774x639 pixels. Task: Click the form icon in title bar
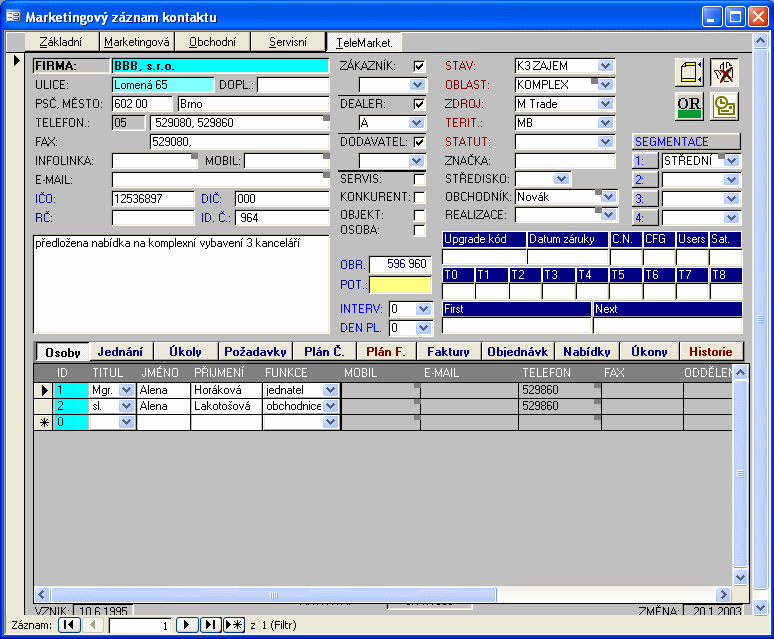coord(13,17)
